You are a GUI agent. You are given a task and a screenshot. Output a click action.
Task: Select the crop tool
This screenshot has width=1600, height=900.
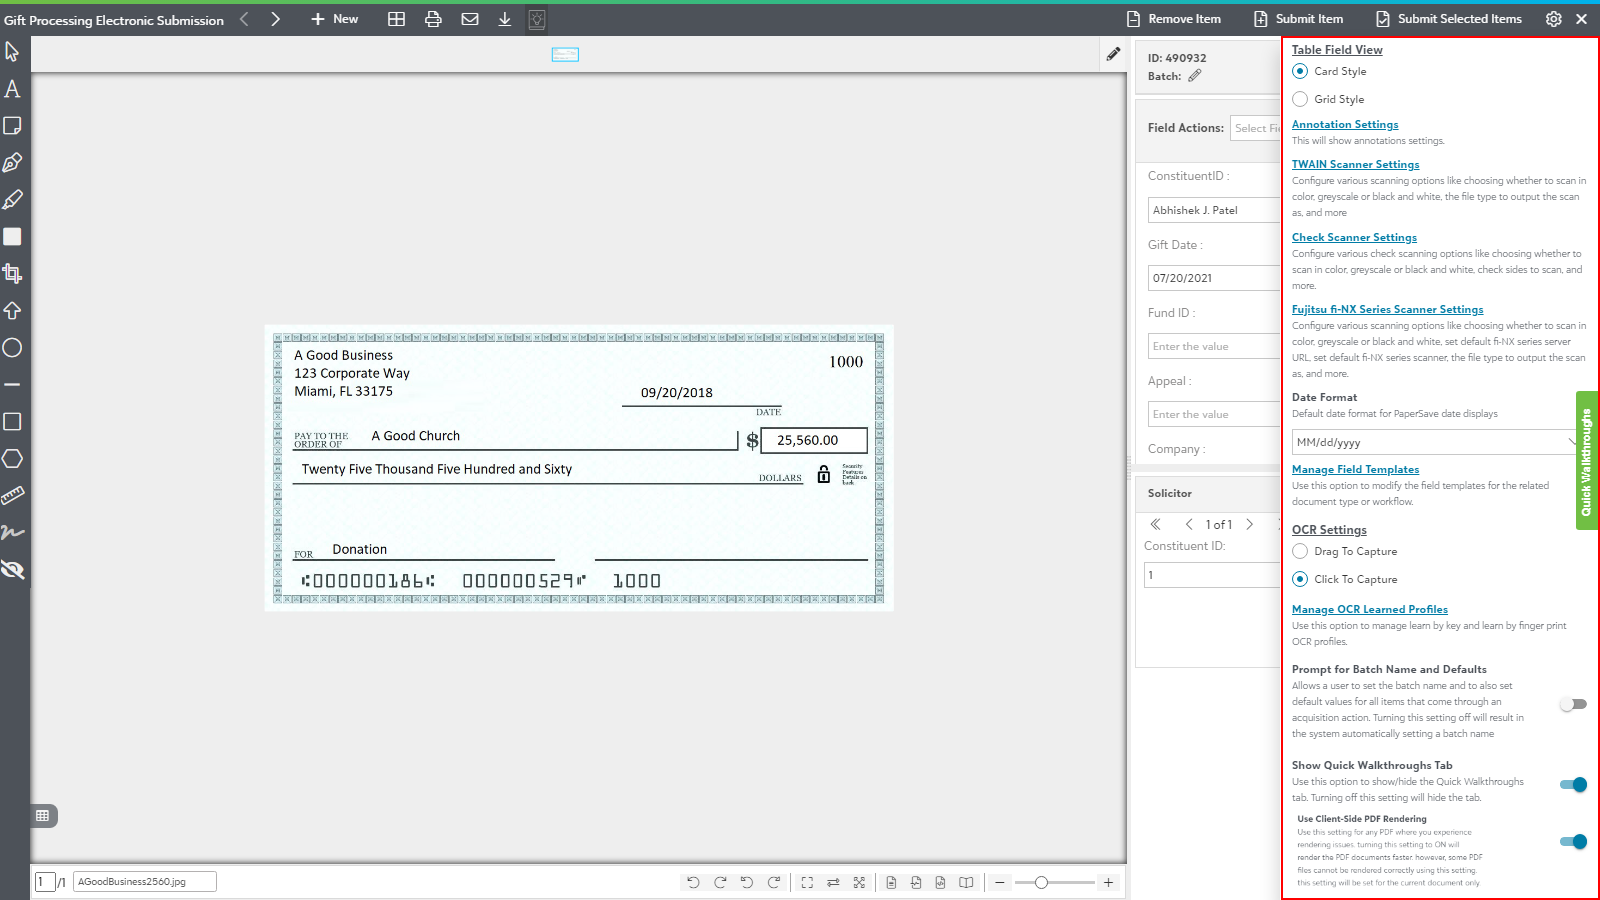(12, 274)
